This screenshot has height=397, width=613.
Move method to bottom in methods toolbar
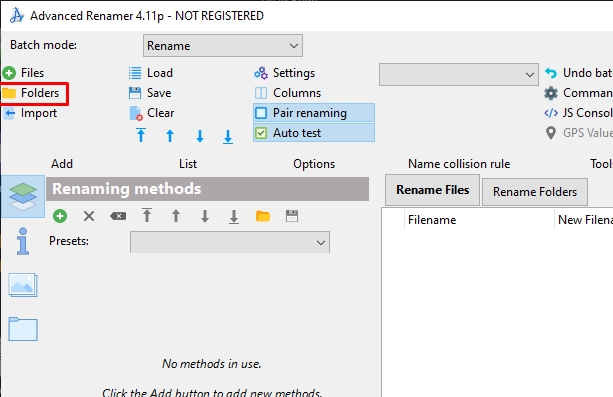[x=234, y=217]
